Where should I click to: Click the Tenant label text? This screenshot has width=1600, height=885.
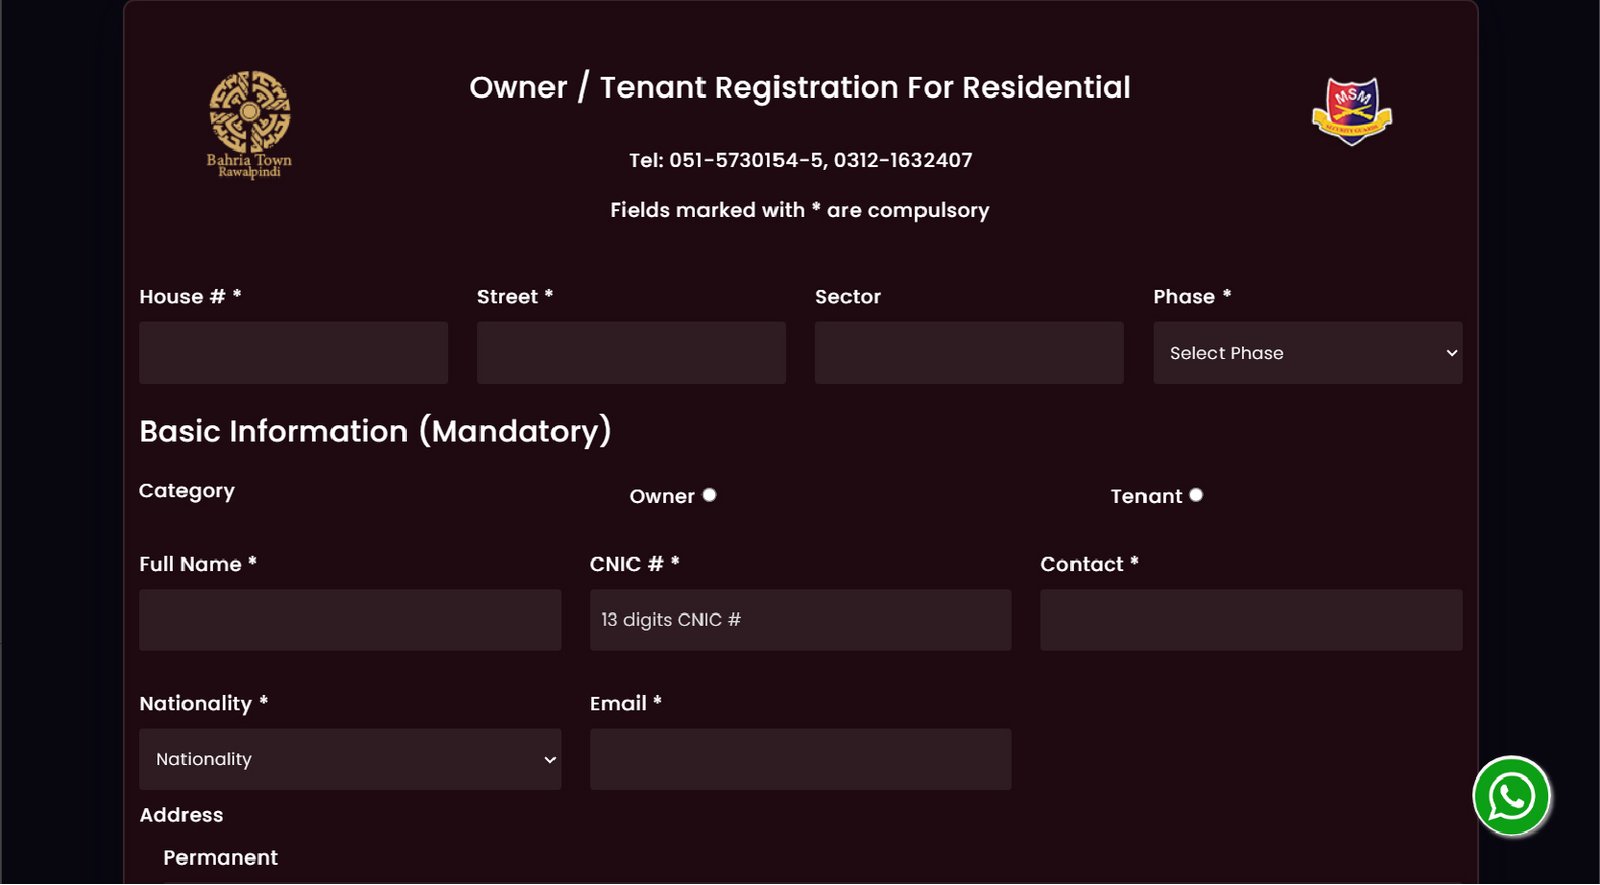point(1146,497)
